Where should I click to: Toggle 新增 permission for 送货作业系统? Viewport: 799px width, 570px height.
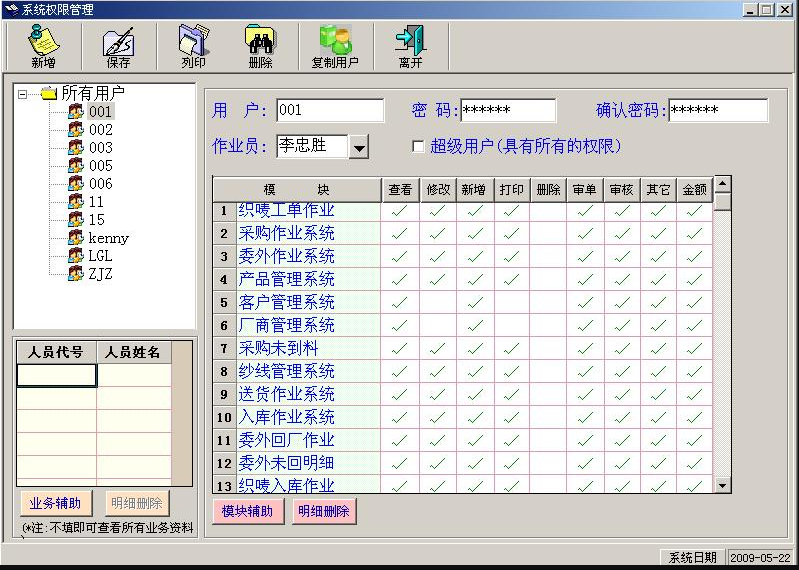[474, 394]
